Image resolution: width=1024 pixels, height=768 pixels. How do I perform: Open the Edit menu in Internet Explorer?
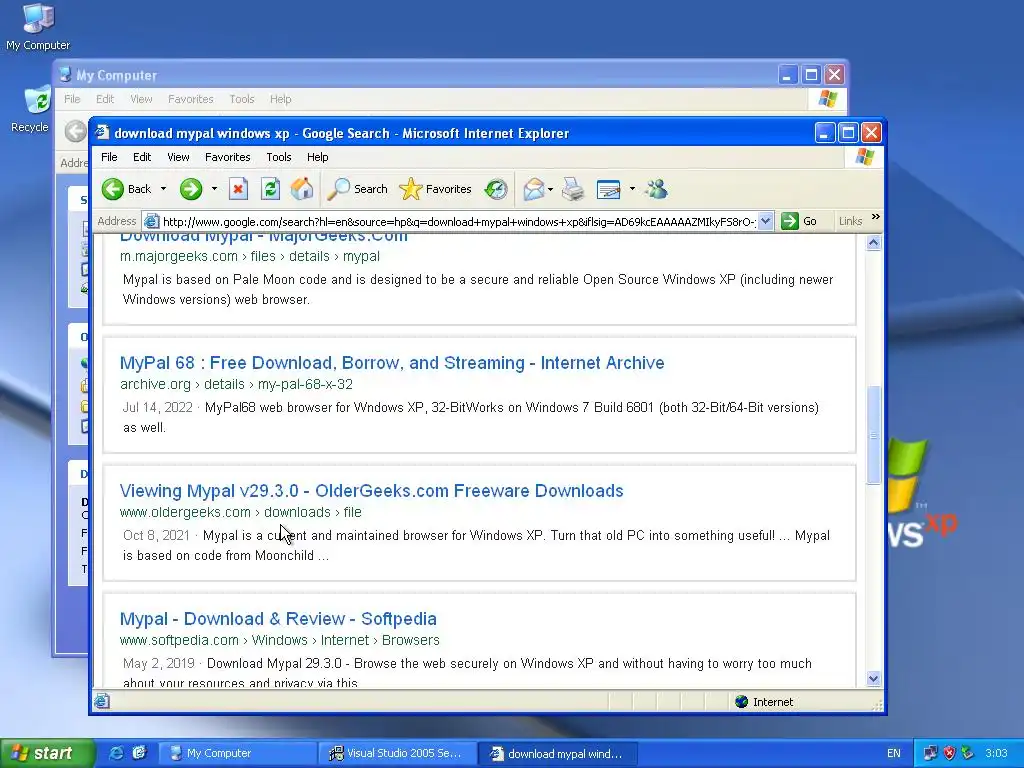click(x=142, y=157)
